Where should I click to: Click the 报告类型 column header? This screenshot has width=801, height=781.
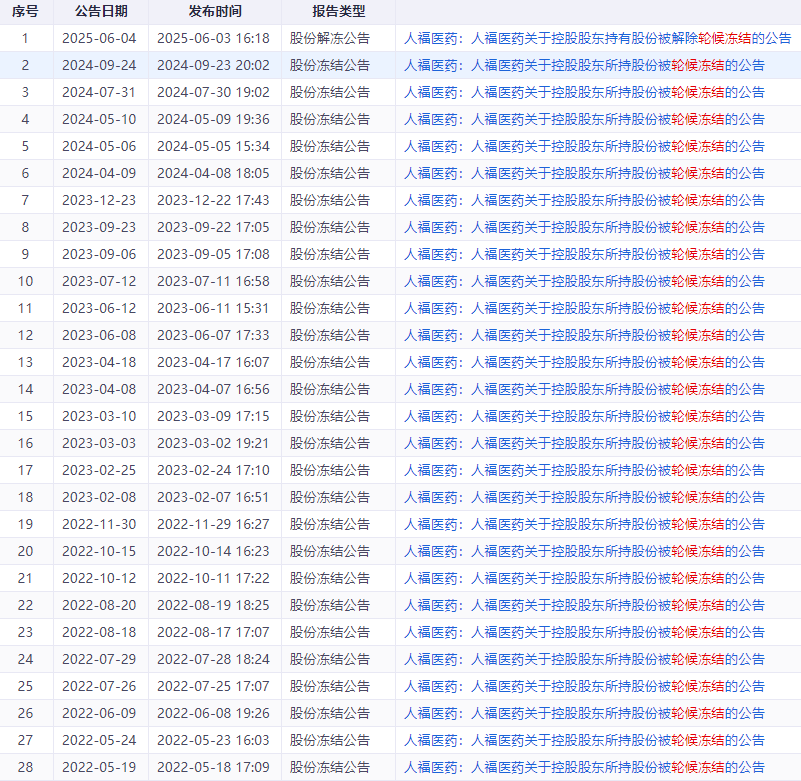tap(329, 13)
